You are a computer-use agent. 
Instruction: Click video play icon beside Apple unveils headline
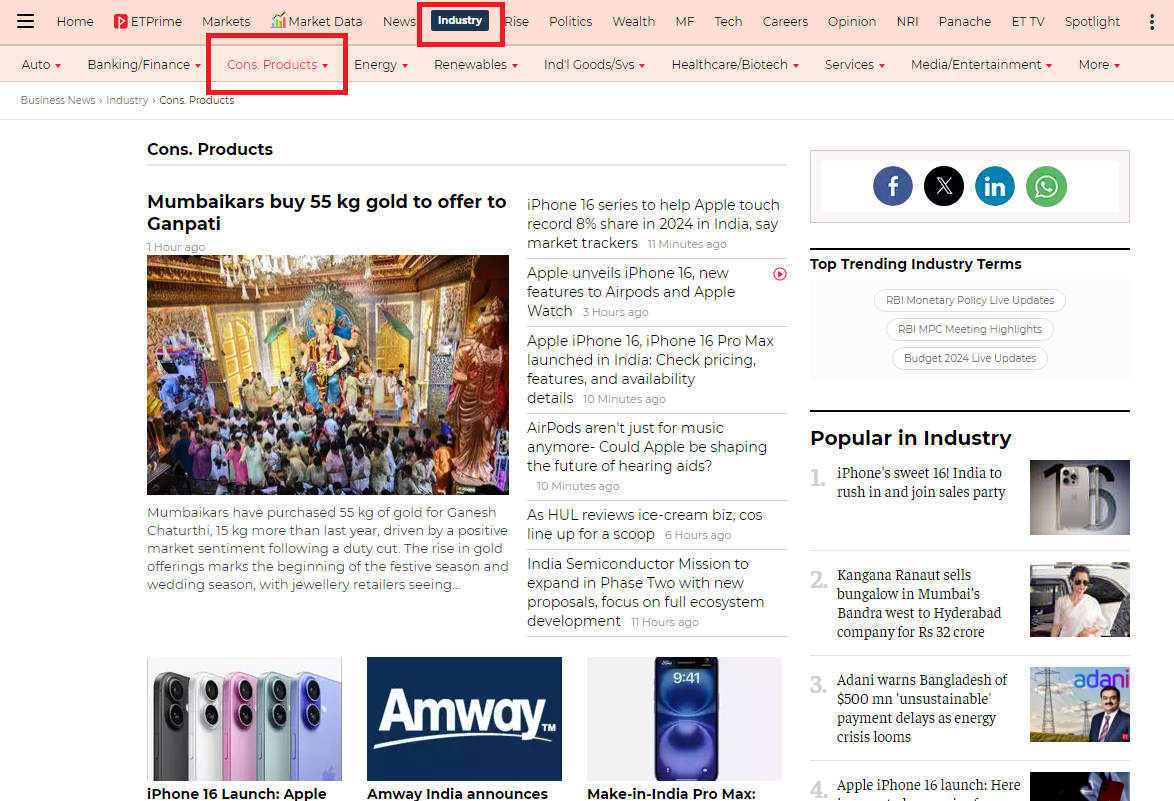click(780, 274)
